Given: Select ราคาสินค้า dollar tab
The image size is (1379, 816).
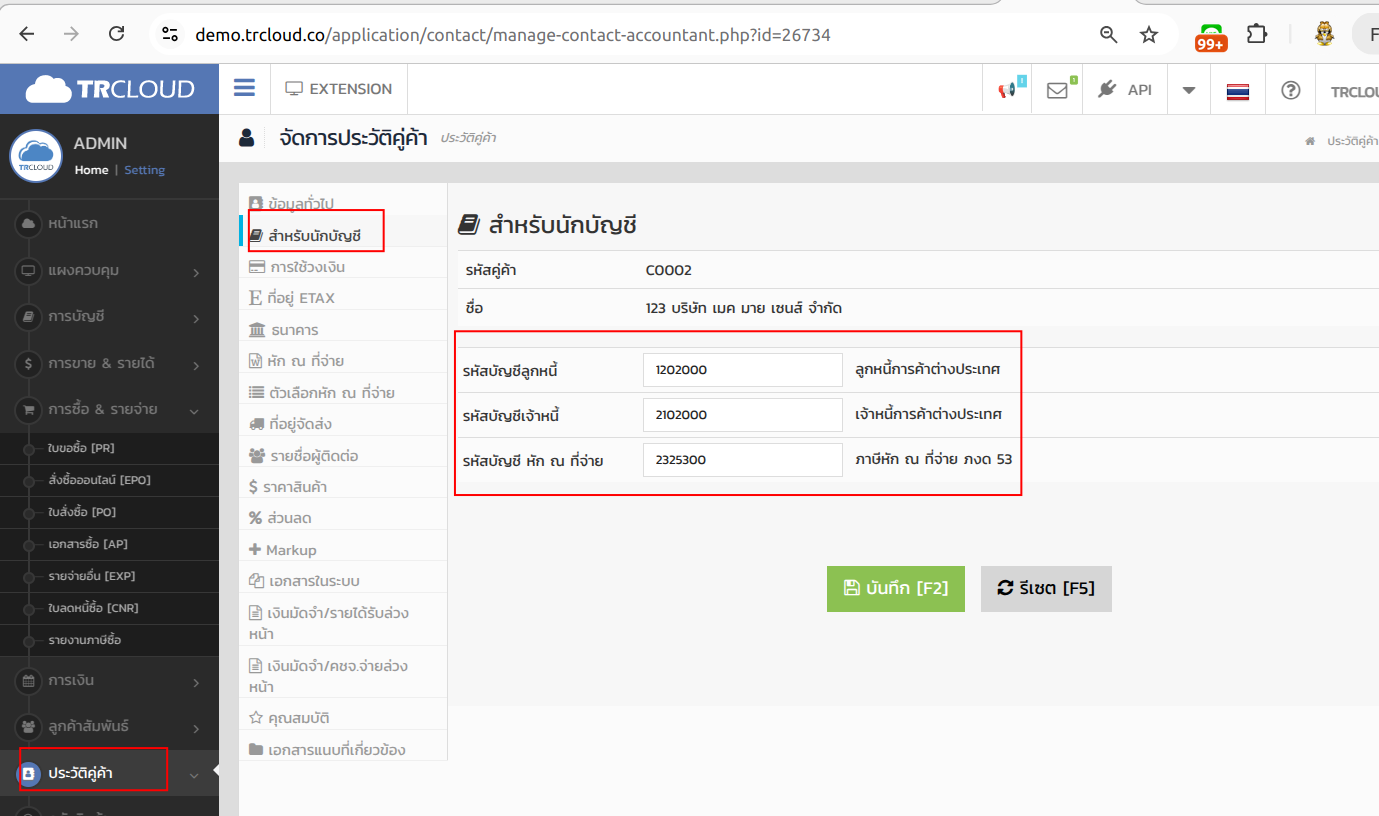Looking at the screenshot, I should pyautogui.click(x=343, y=487).
